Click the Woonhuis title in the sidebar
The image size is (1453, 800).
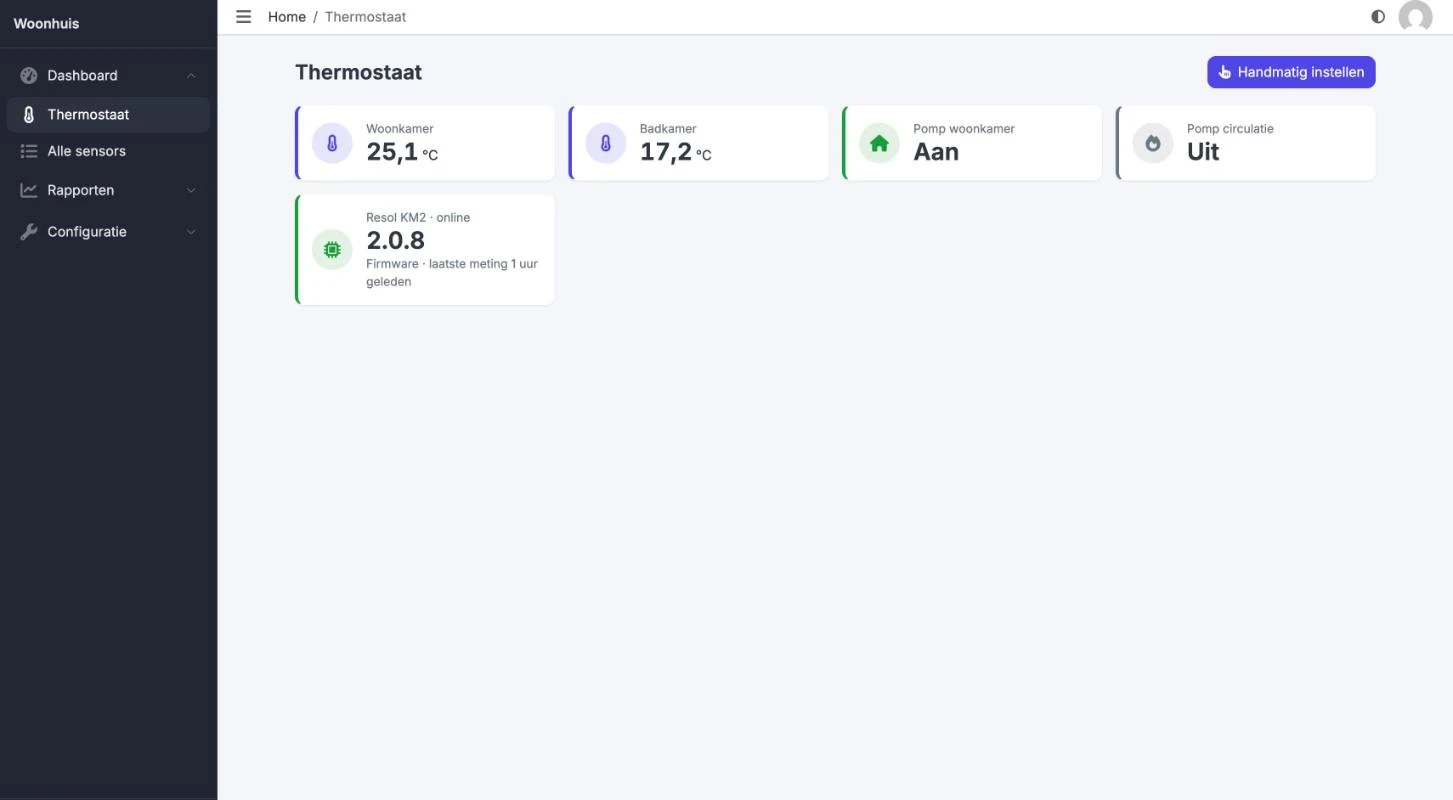click(x=46, y=23)
